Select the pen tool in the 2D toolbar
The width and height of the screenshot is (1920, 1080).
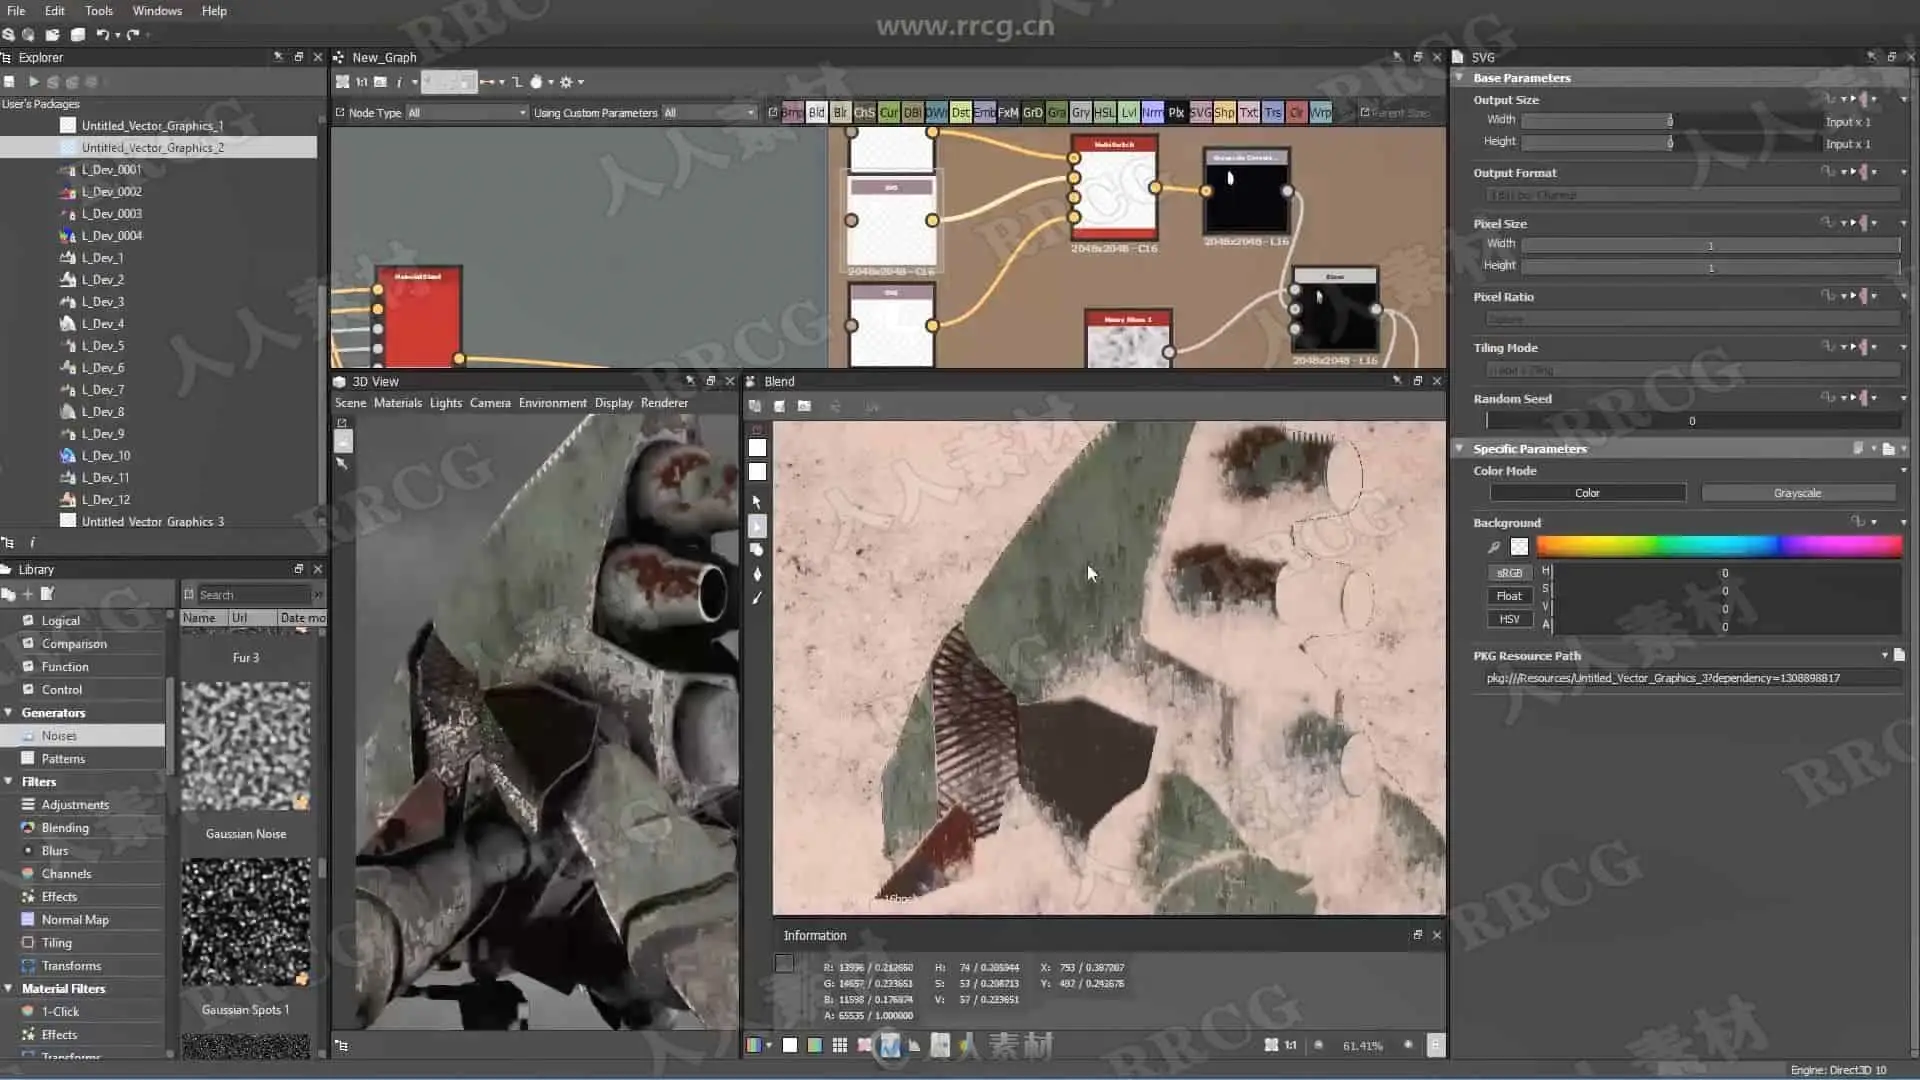pyautogui.click(x=757, y=574)
